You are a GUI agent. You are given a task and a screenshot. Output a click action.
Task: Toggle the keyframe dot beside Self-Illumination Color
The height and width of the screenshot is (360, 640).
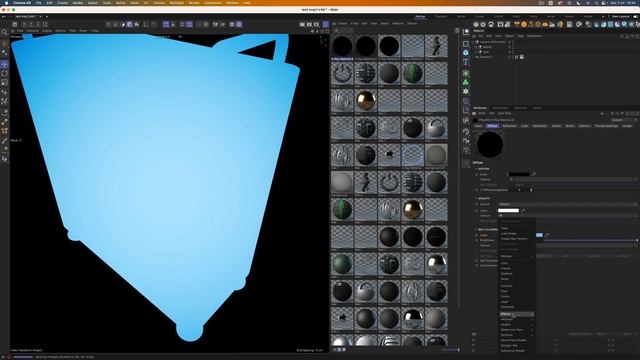tap(476, 235)
